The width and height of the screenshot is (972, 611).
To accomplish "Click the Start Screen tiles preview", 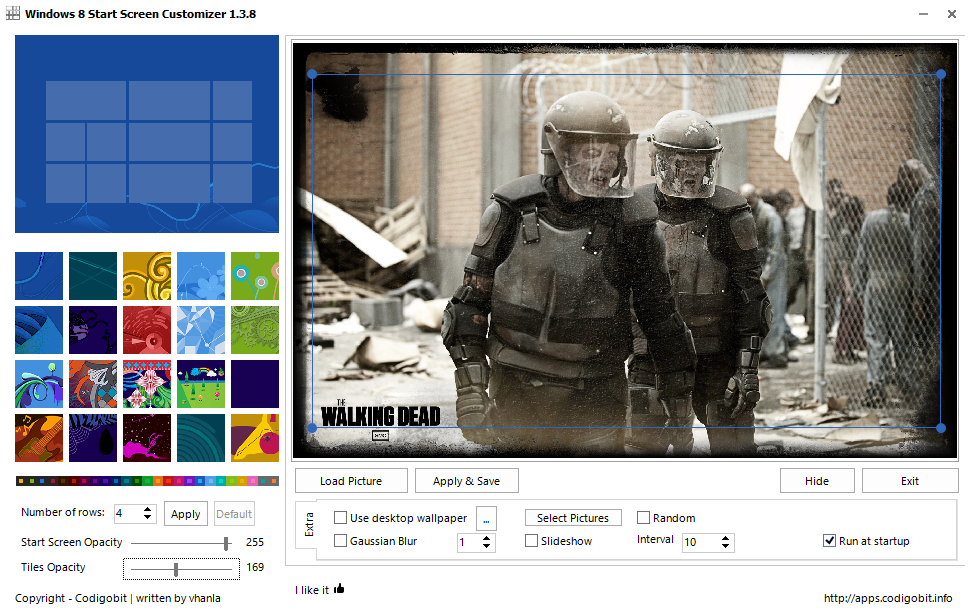I will coord(147,134).
